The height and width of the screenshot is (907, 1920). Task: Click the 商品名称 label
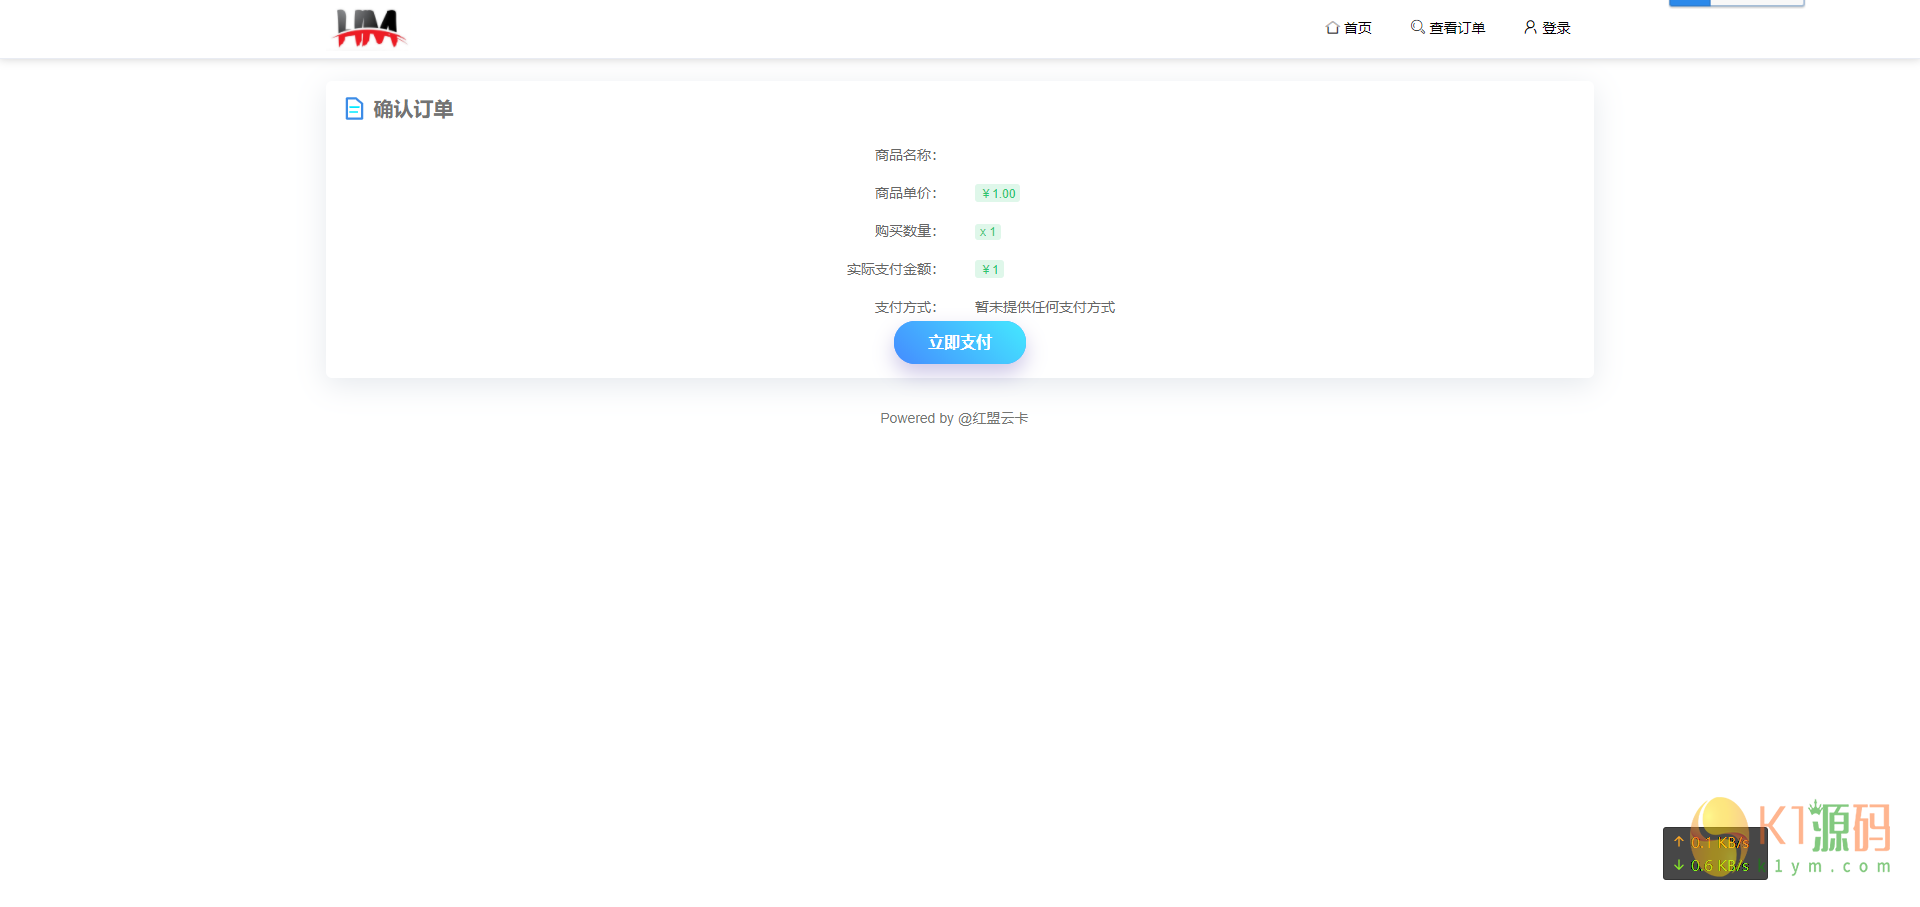click(906, 155)
